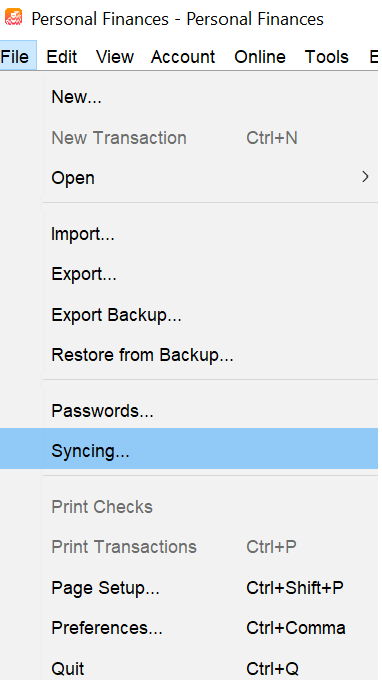
Task: Open the Online menu
Action: [260, 57]
